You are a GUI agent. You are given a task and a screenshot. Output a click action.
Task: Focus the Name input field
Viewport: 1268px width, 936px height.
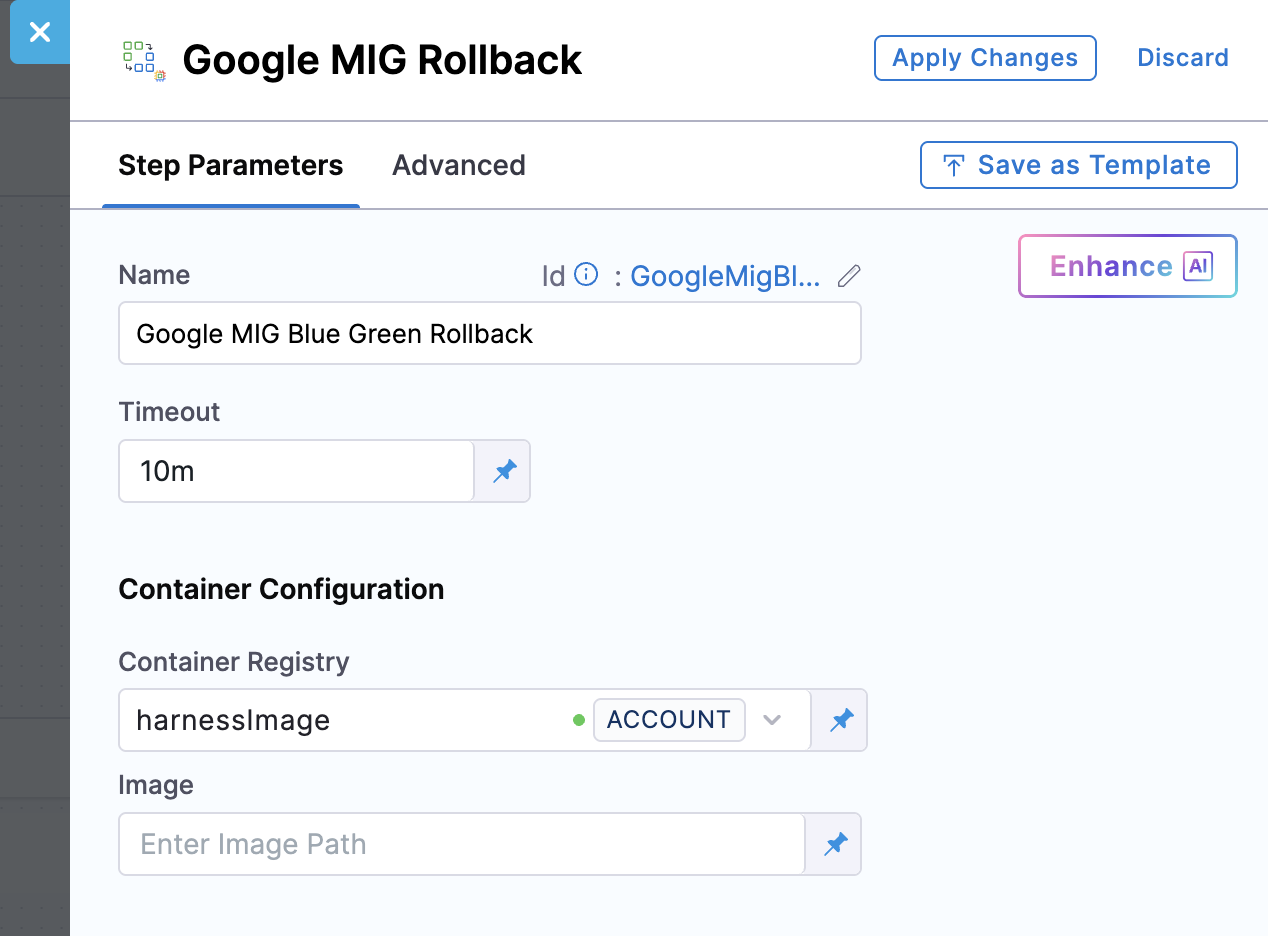tap(489, 334)
